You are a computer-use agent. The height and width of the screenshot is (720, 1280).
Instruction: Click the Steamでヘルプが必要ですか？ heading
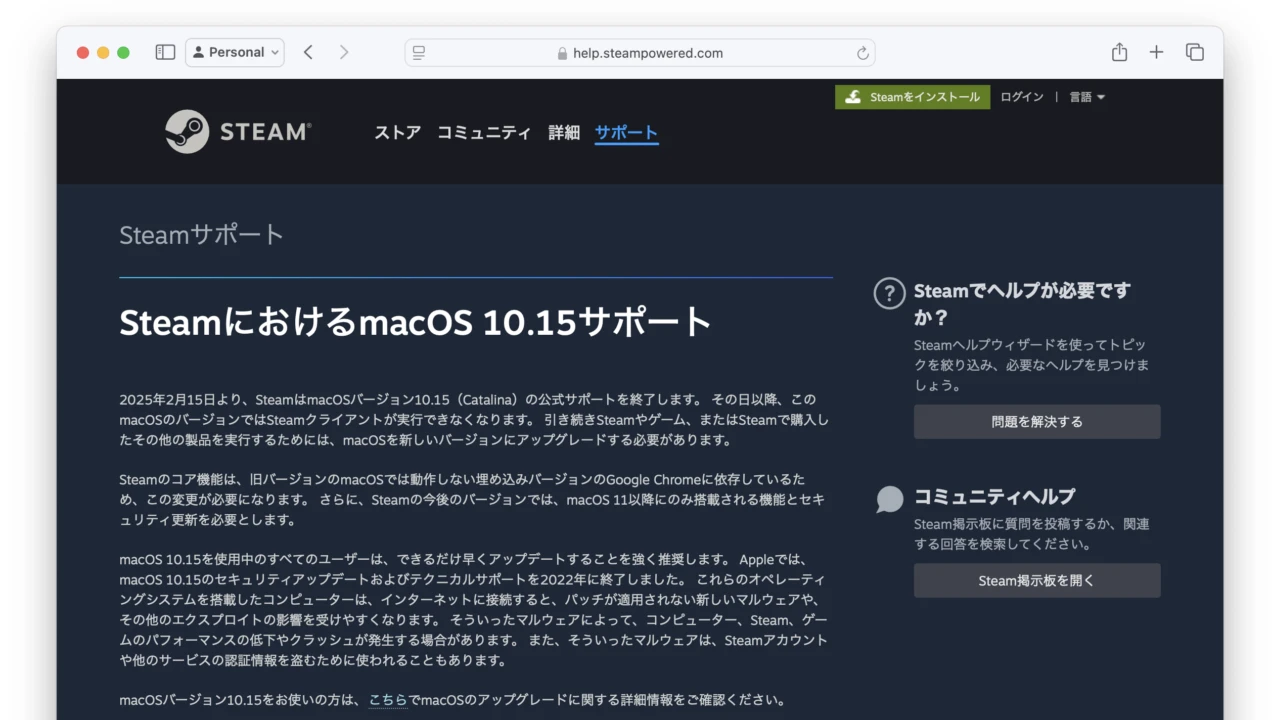(x=1022, y=304)
